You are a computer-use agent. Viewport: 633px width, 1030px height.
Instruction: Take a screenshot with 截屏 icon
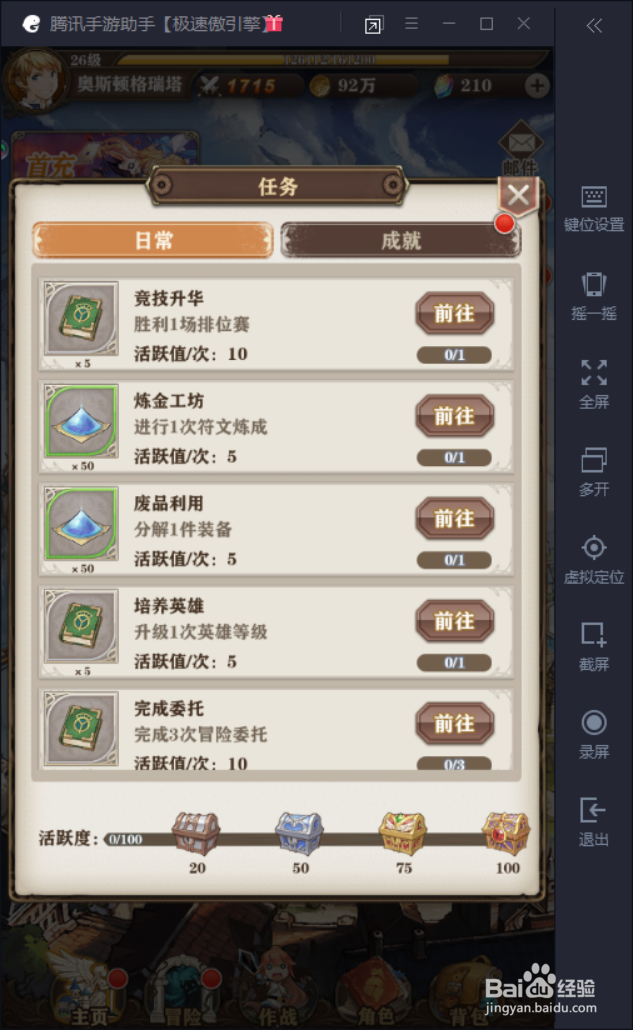[594, 635]
